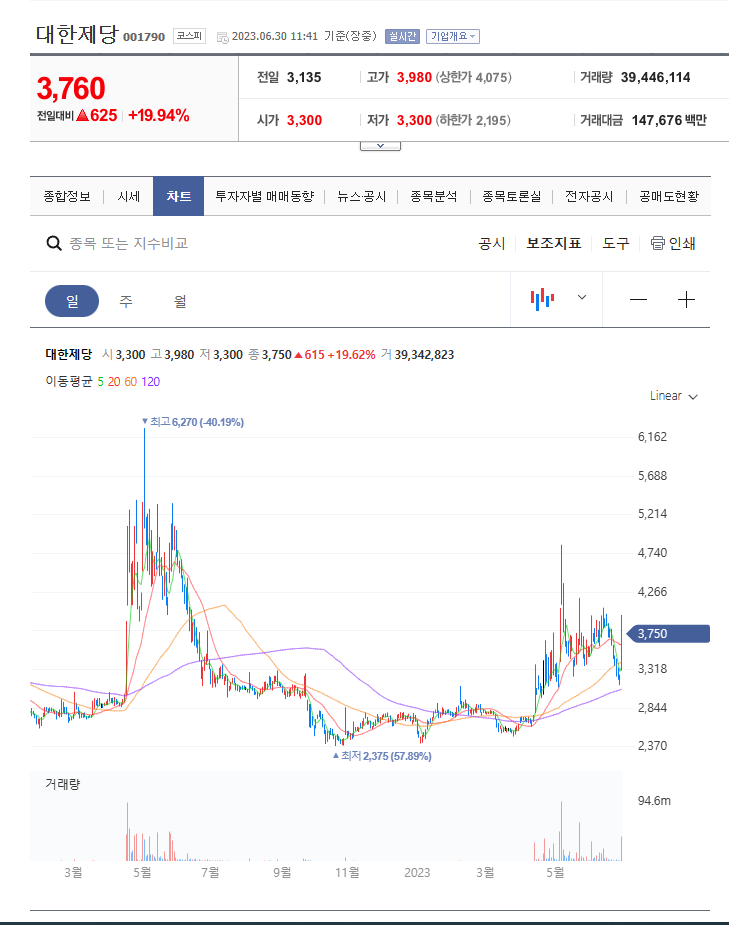
Task: Click the 6,162 price axis label
Action: (652, 437)
